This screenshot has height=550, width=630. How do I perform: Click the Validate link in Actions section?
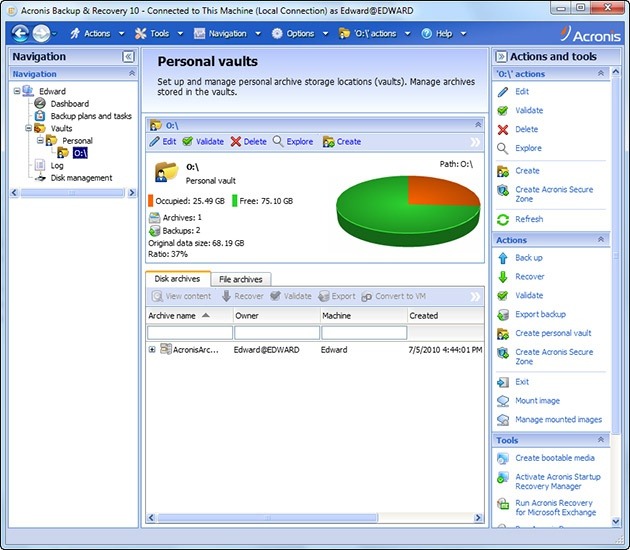point(529,295)
